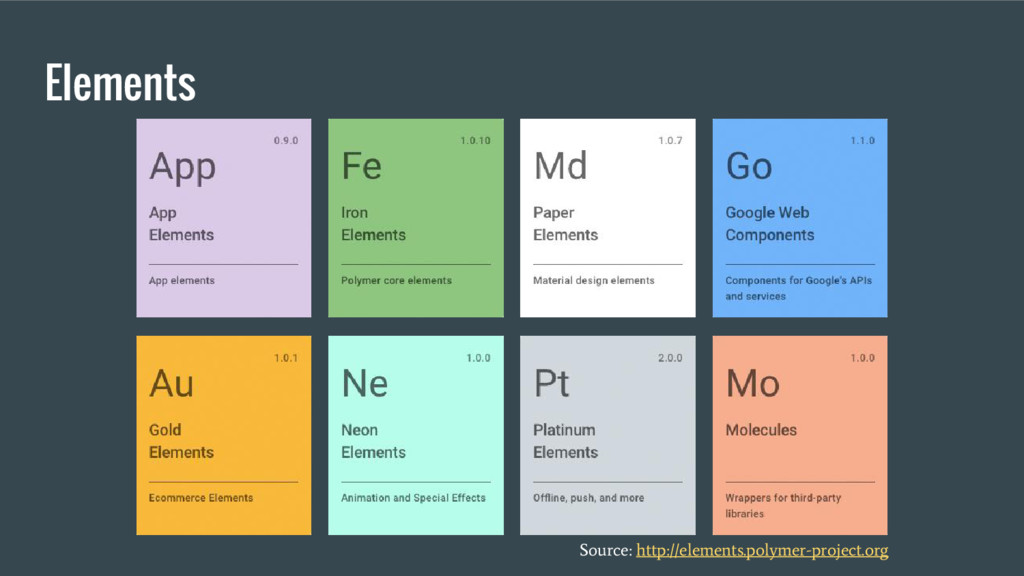Choose the Mo Molecules tile

pos(799,435)
